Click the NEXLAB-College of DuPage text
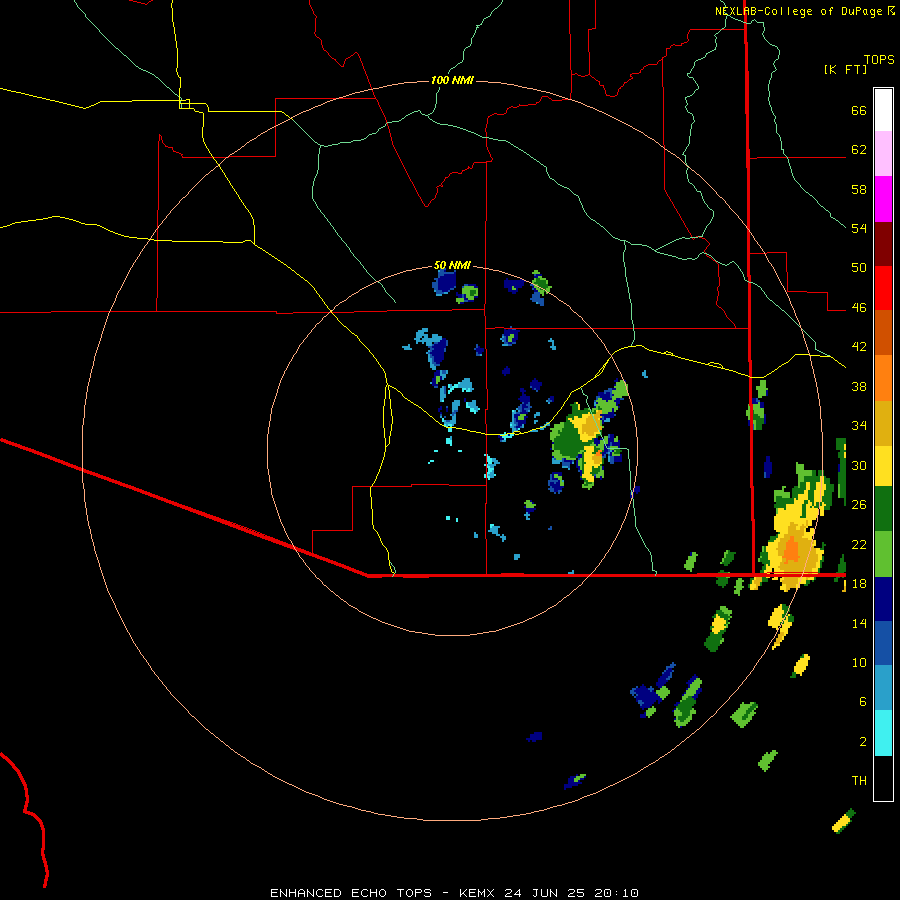This screenshot has height=900, width=900. pyautogui.click(x=798, y=11)
